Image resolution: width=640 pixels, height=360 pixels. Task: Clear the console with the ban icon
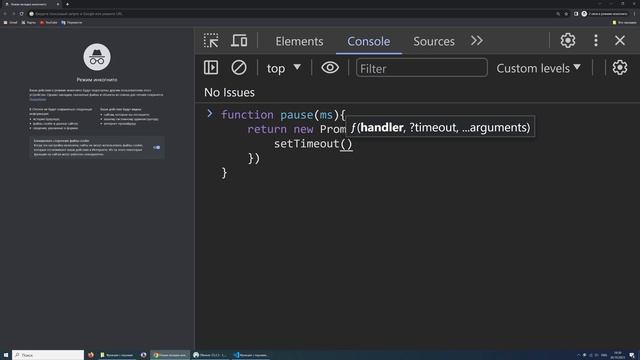239,67
